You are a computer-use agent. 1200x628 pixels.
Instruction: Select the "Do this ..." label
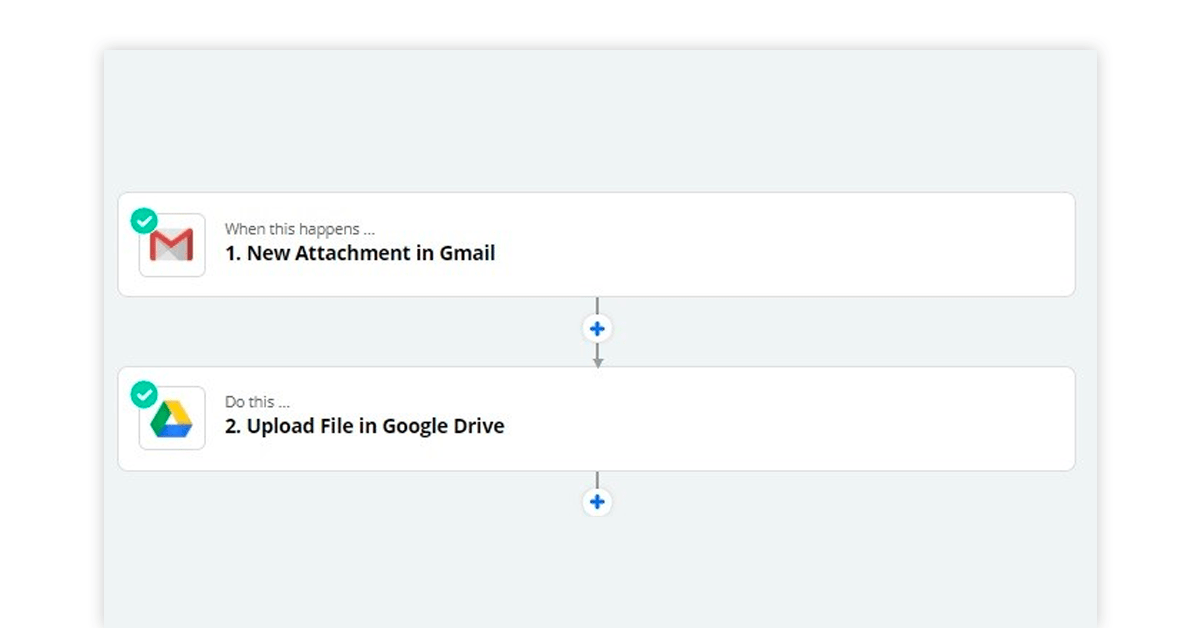257,402
